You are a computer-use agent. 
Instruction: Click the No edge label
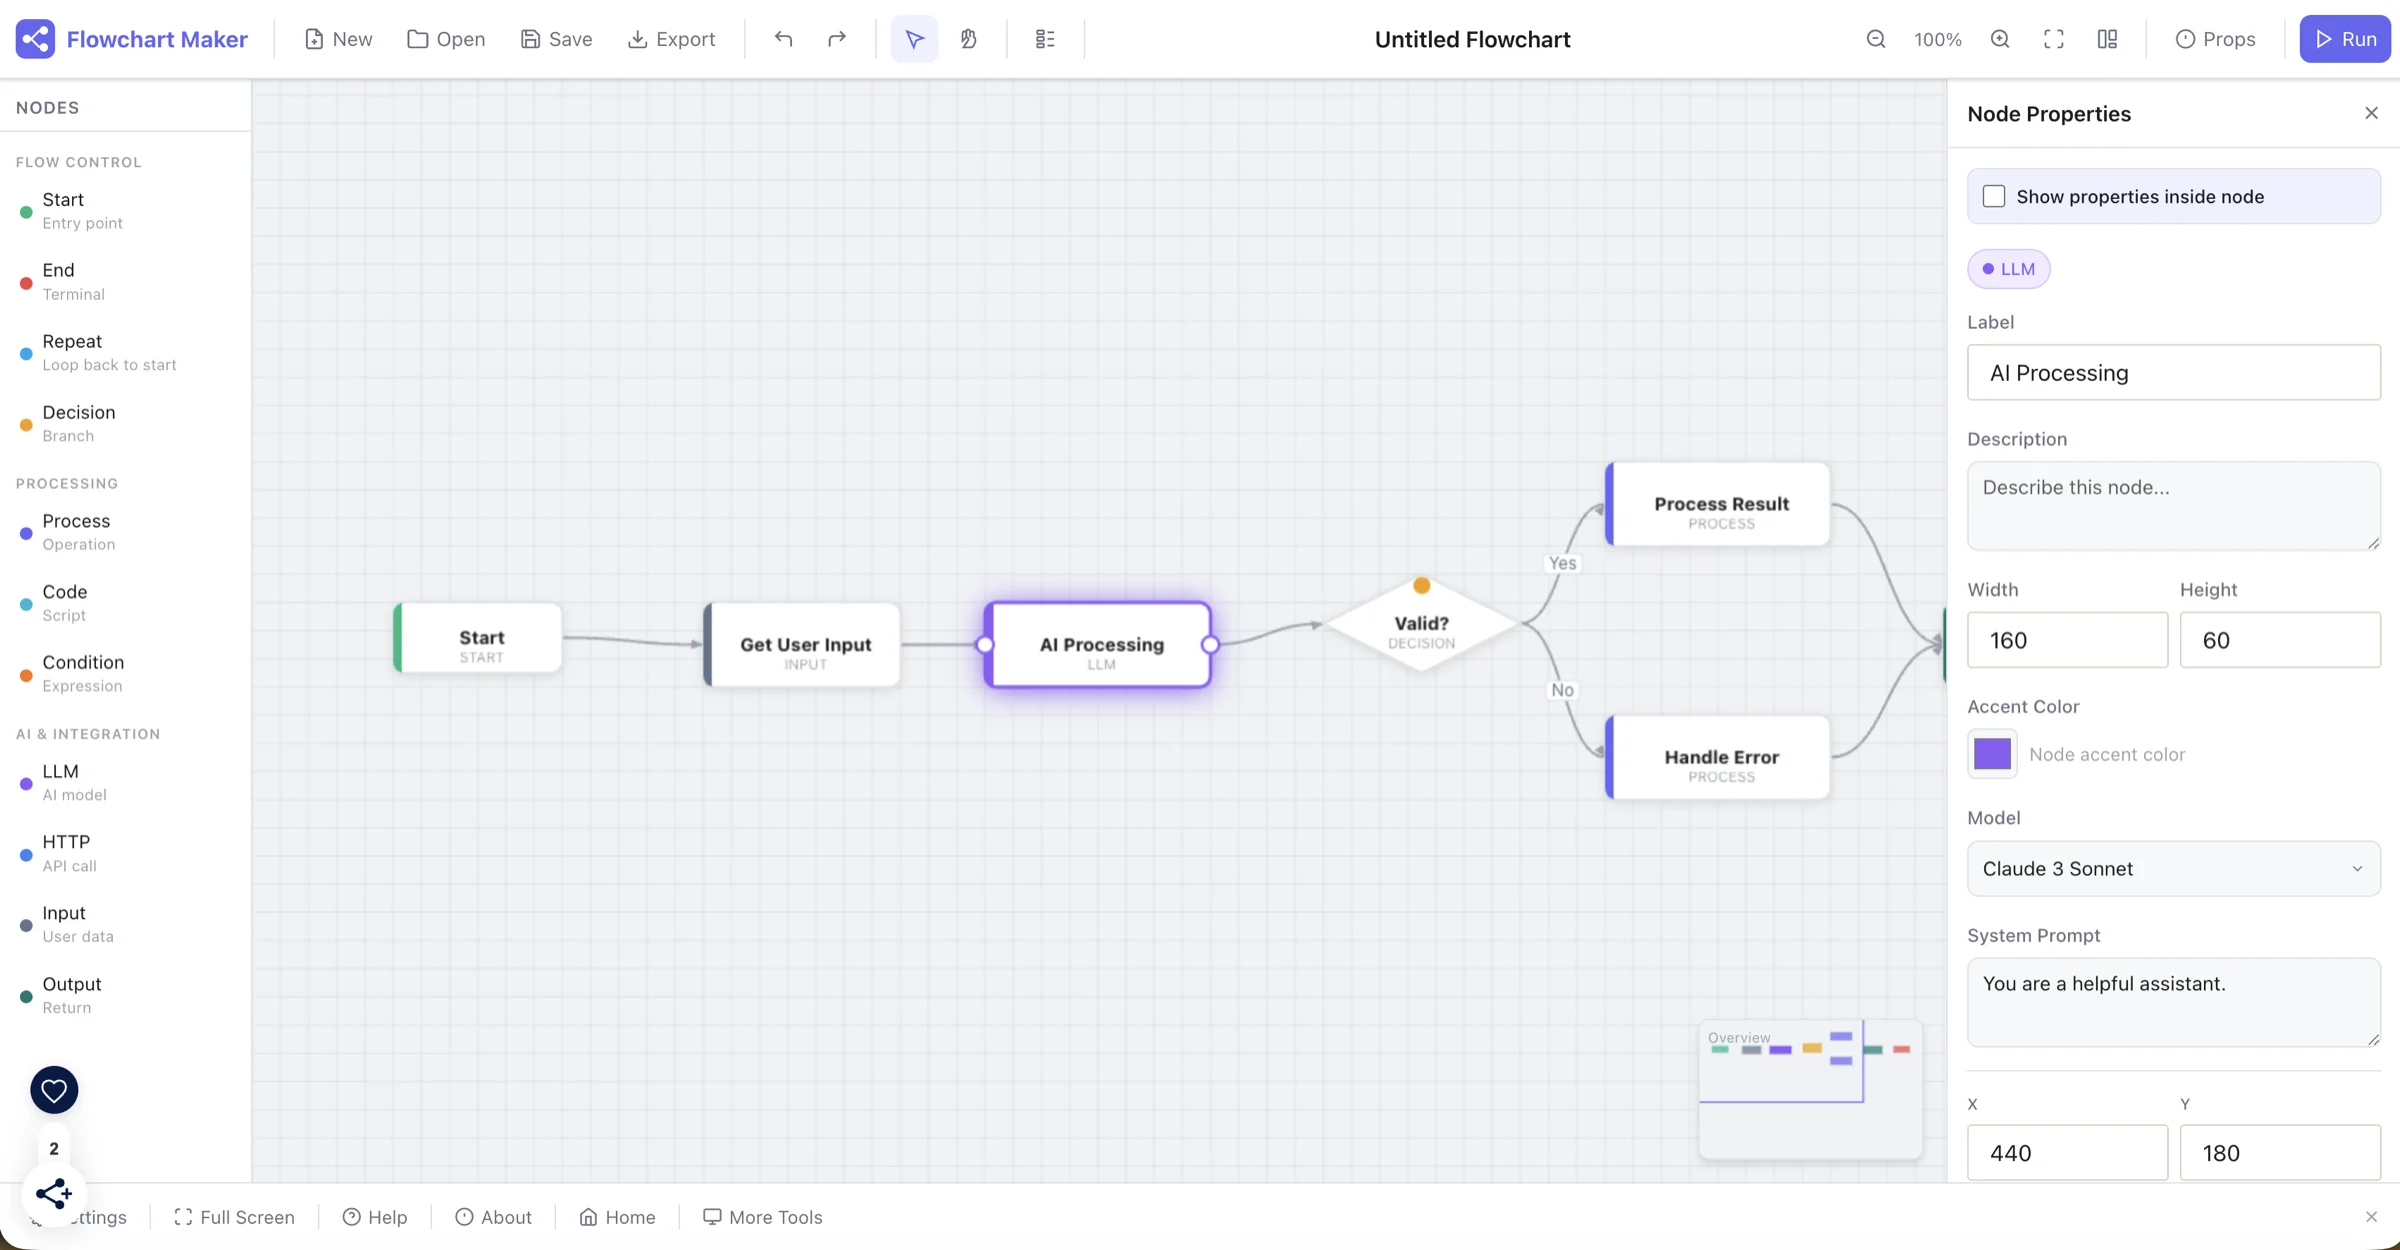1562,690
